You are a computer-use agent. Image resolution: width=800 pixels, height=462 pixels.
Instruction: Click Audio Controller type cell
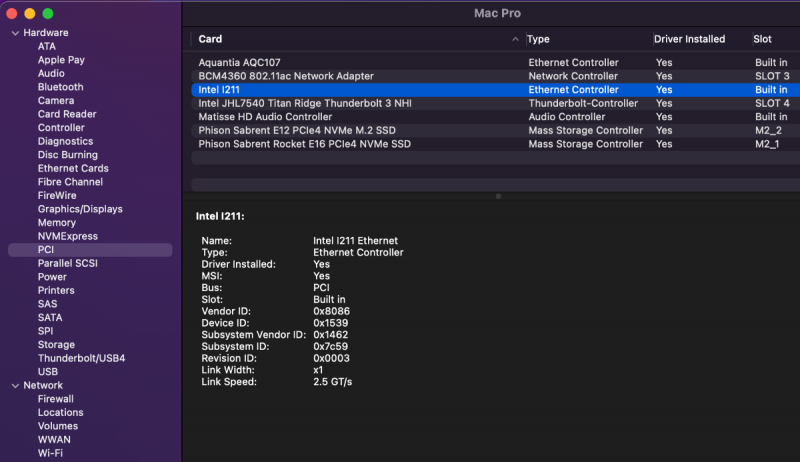567,117
